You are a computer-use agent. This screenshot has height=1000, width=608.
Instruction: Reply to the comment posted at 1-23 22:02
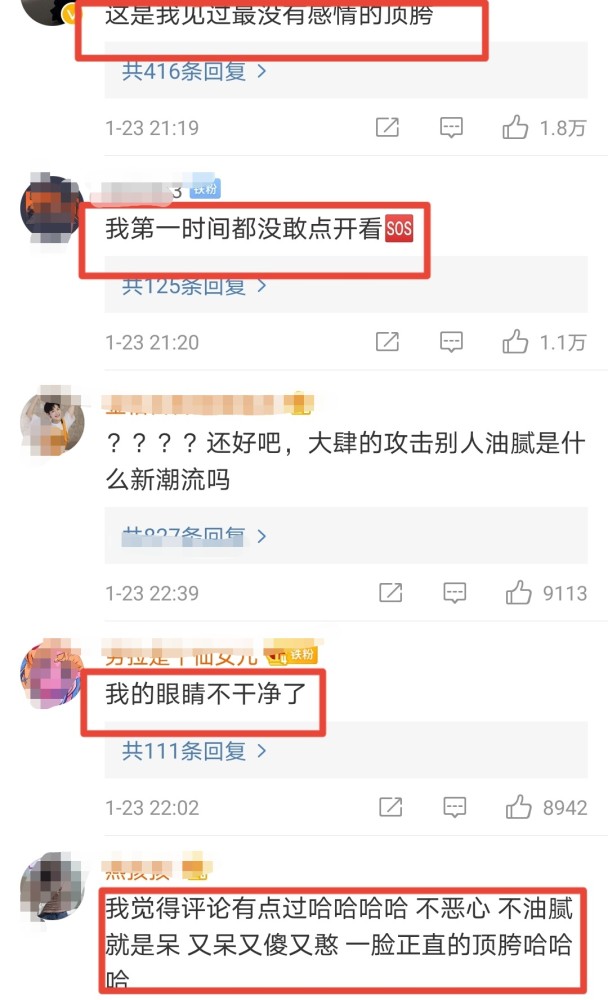[x=454, y=807]
